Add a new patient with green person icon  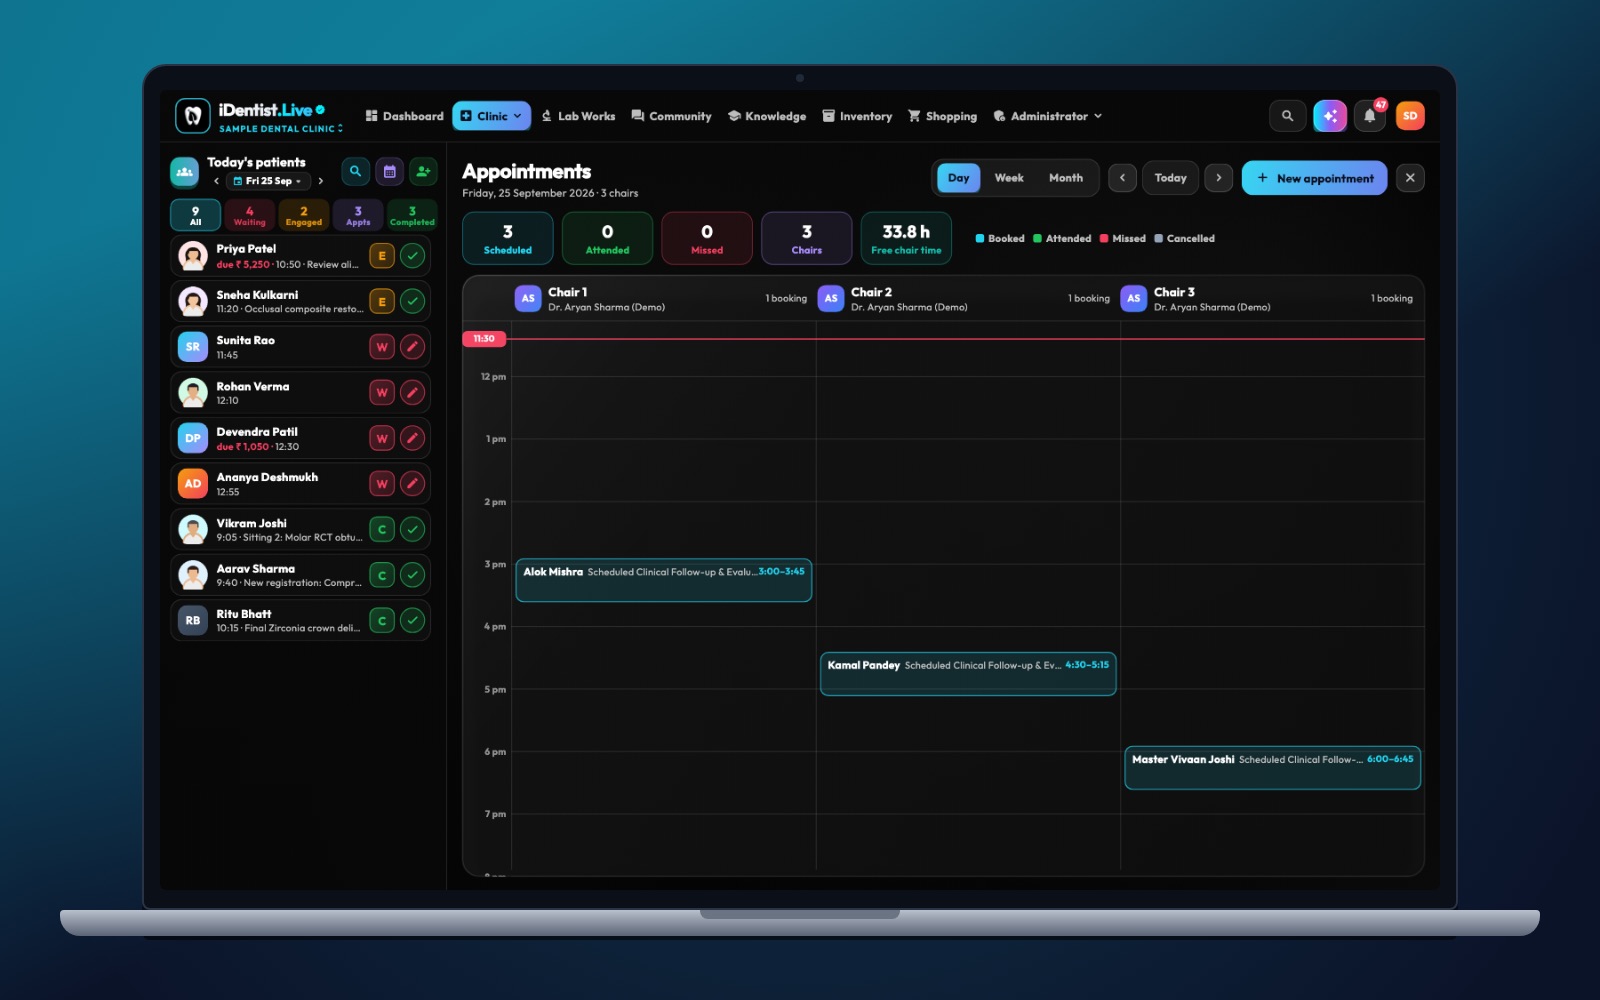click(x=424, y=172)
